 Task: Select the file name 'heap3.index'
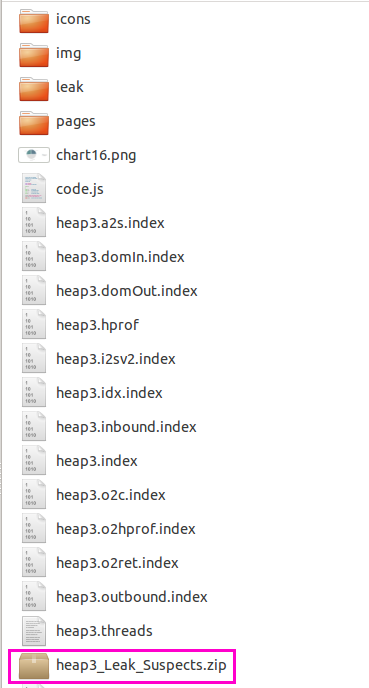97,462
